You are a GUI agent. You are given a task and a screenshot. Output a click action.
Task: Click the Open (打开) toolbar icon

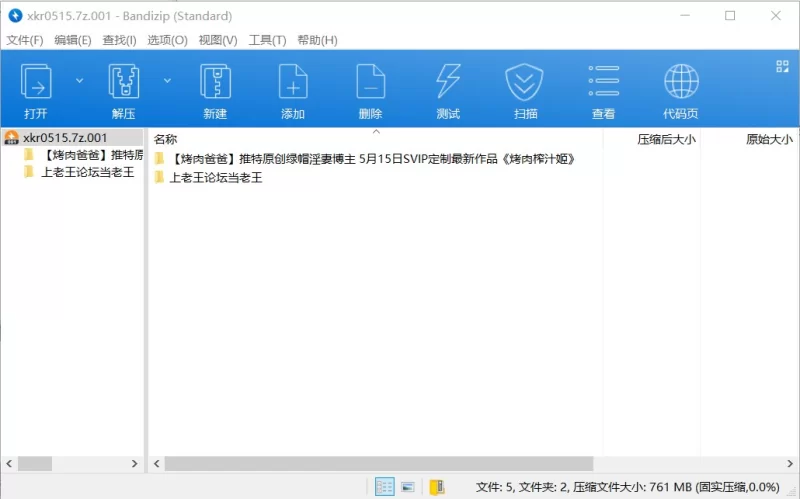coord(36,81)
